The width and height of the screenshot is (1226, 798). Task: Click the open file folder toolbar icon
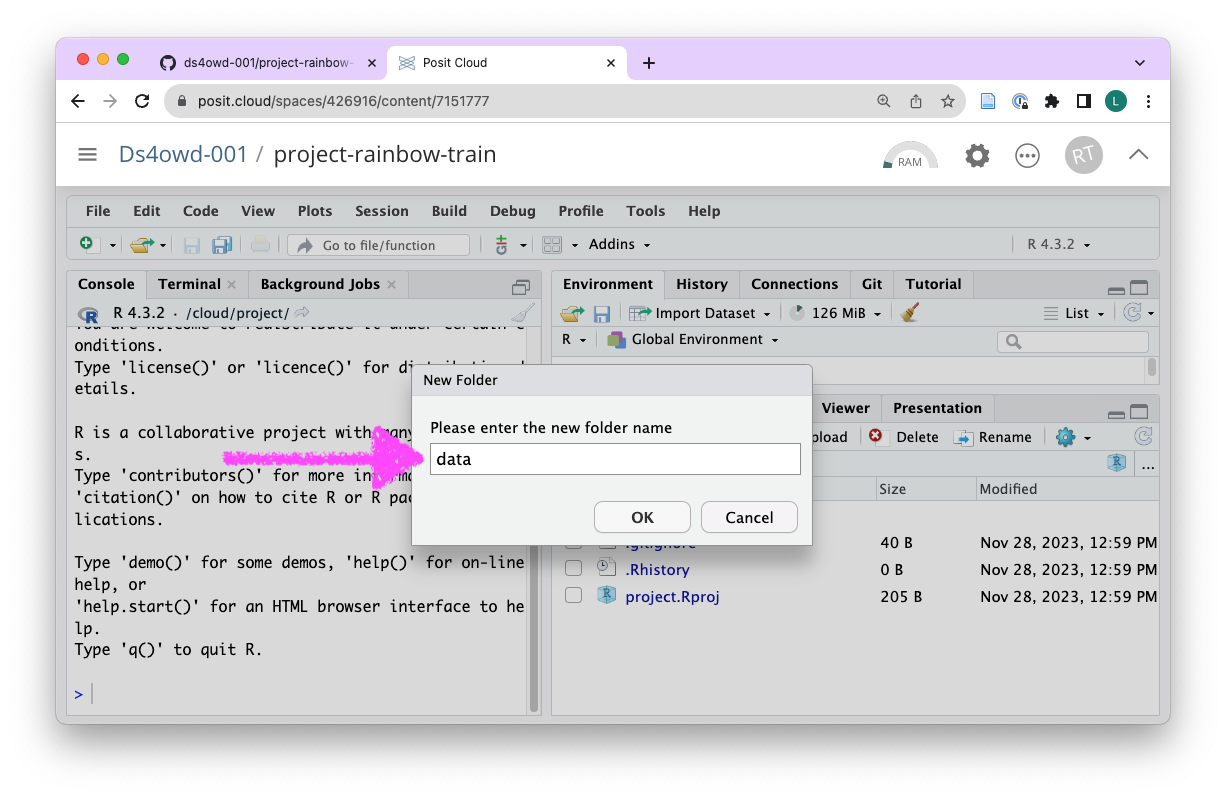[141, 245]
